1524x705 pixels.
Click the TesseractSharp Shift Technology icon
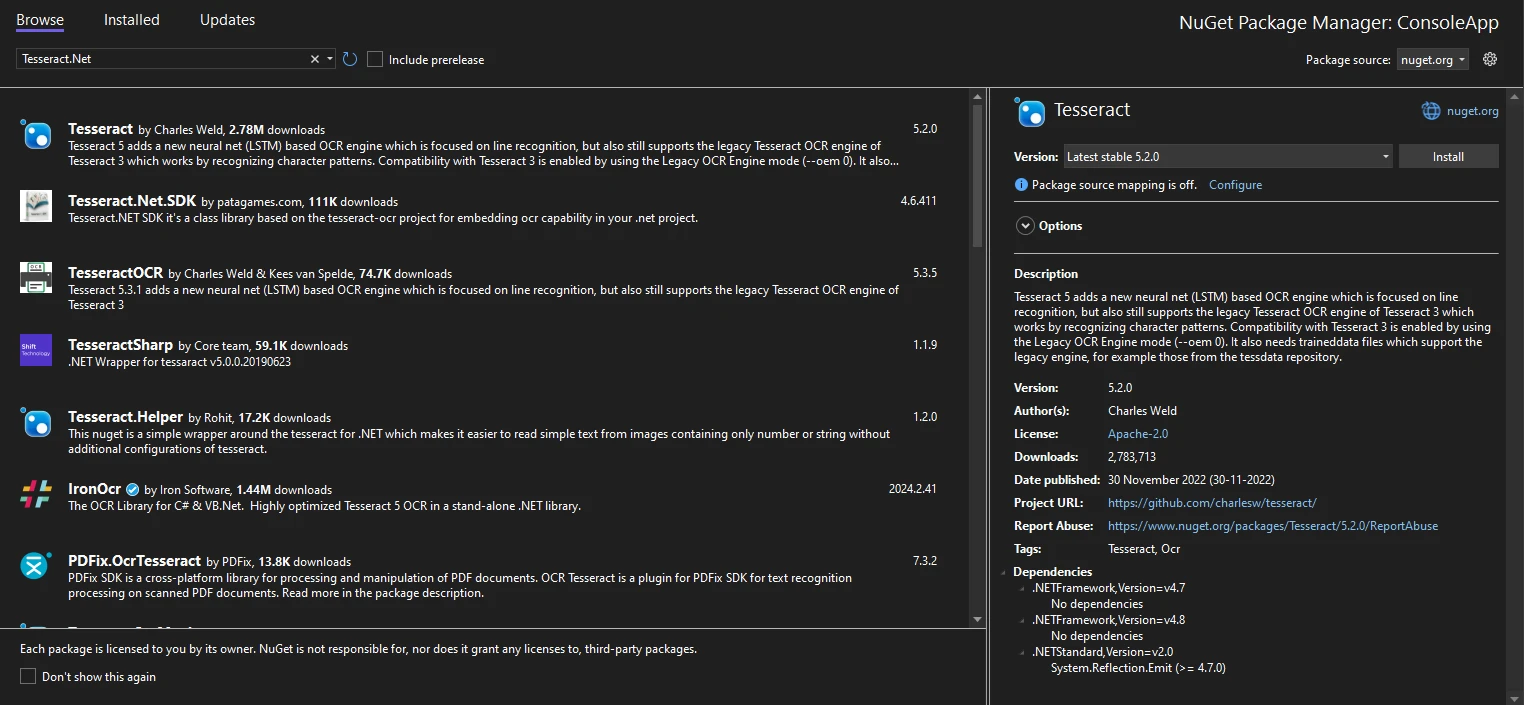(36, 350)
